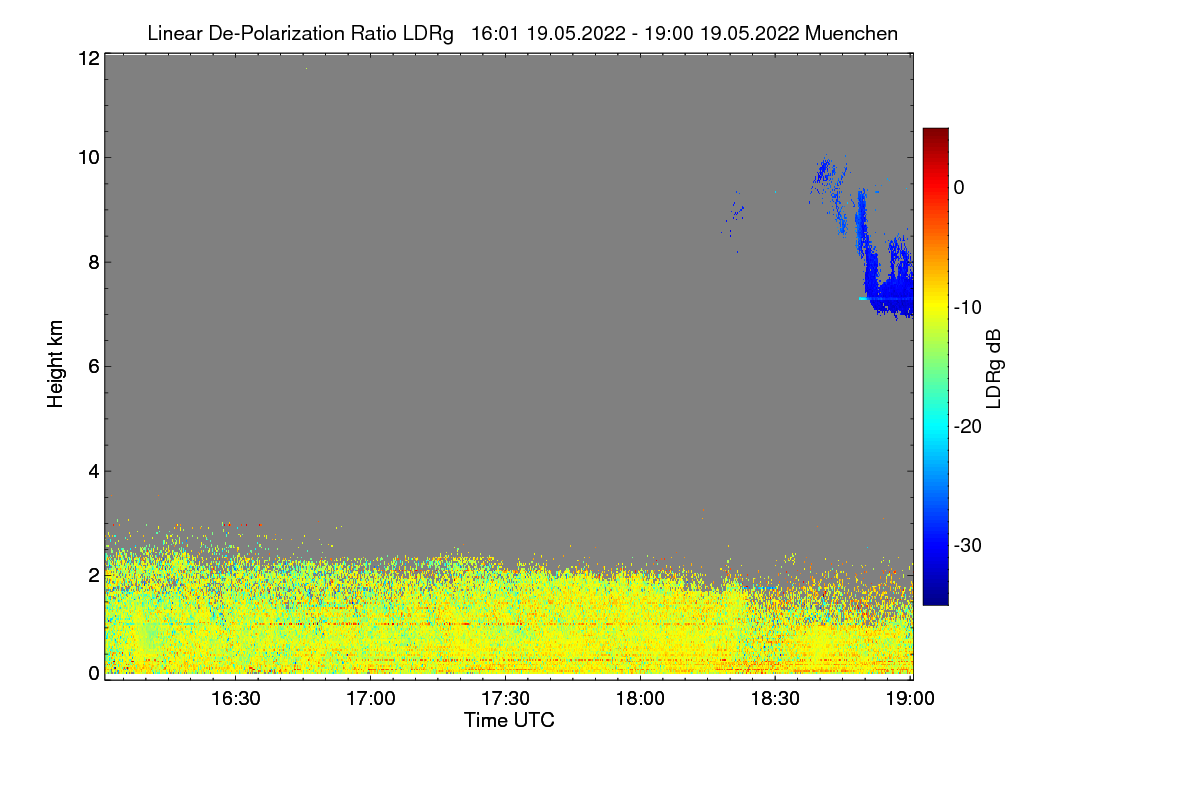Click the 17:30 time axis label
1200x800 pixels.
pos(506,699)
